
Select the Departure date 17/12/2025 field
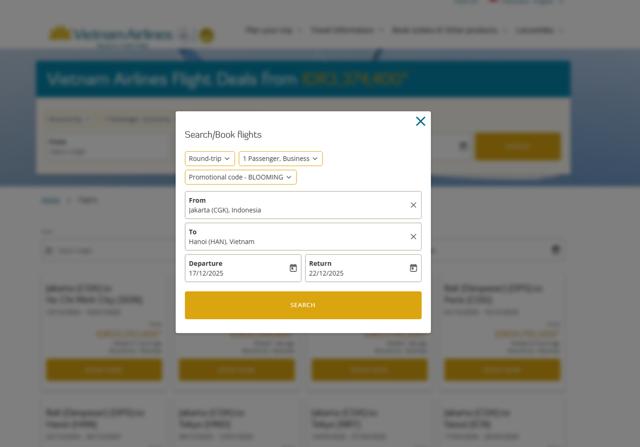(243, 268)
